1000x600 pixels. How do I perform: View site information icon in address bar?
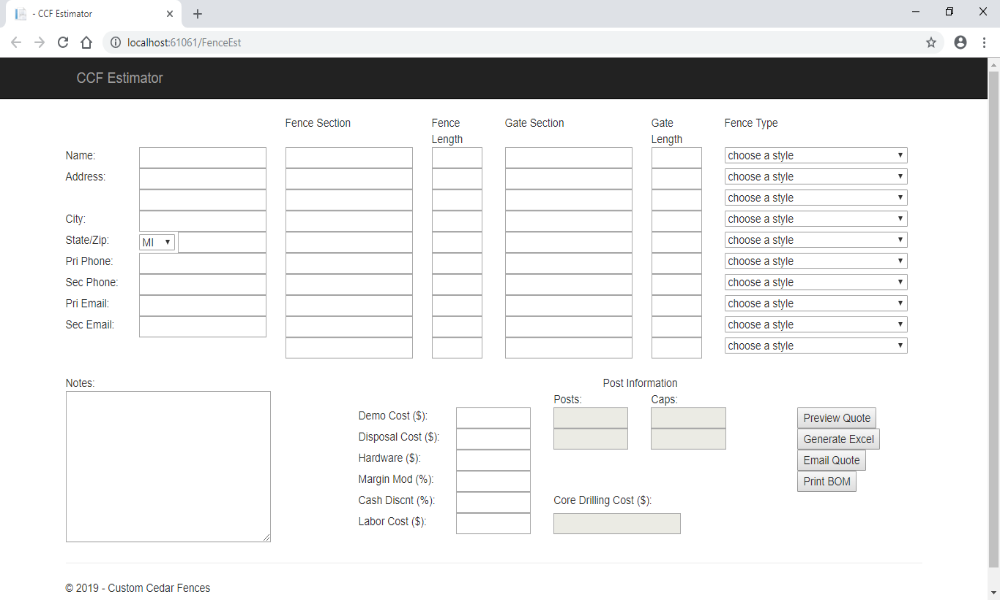(x=115, y=43)
